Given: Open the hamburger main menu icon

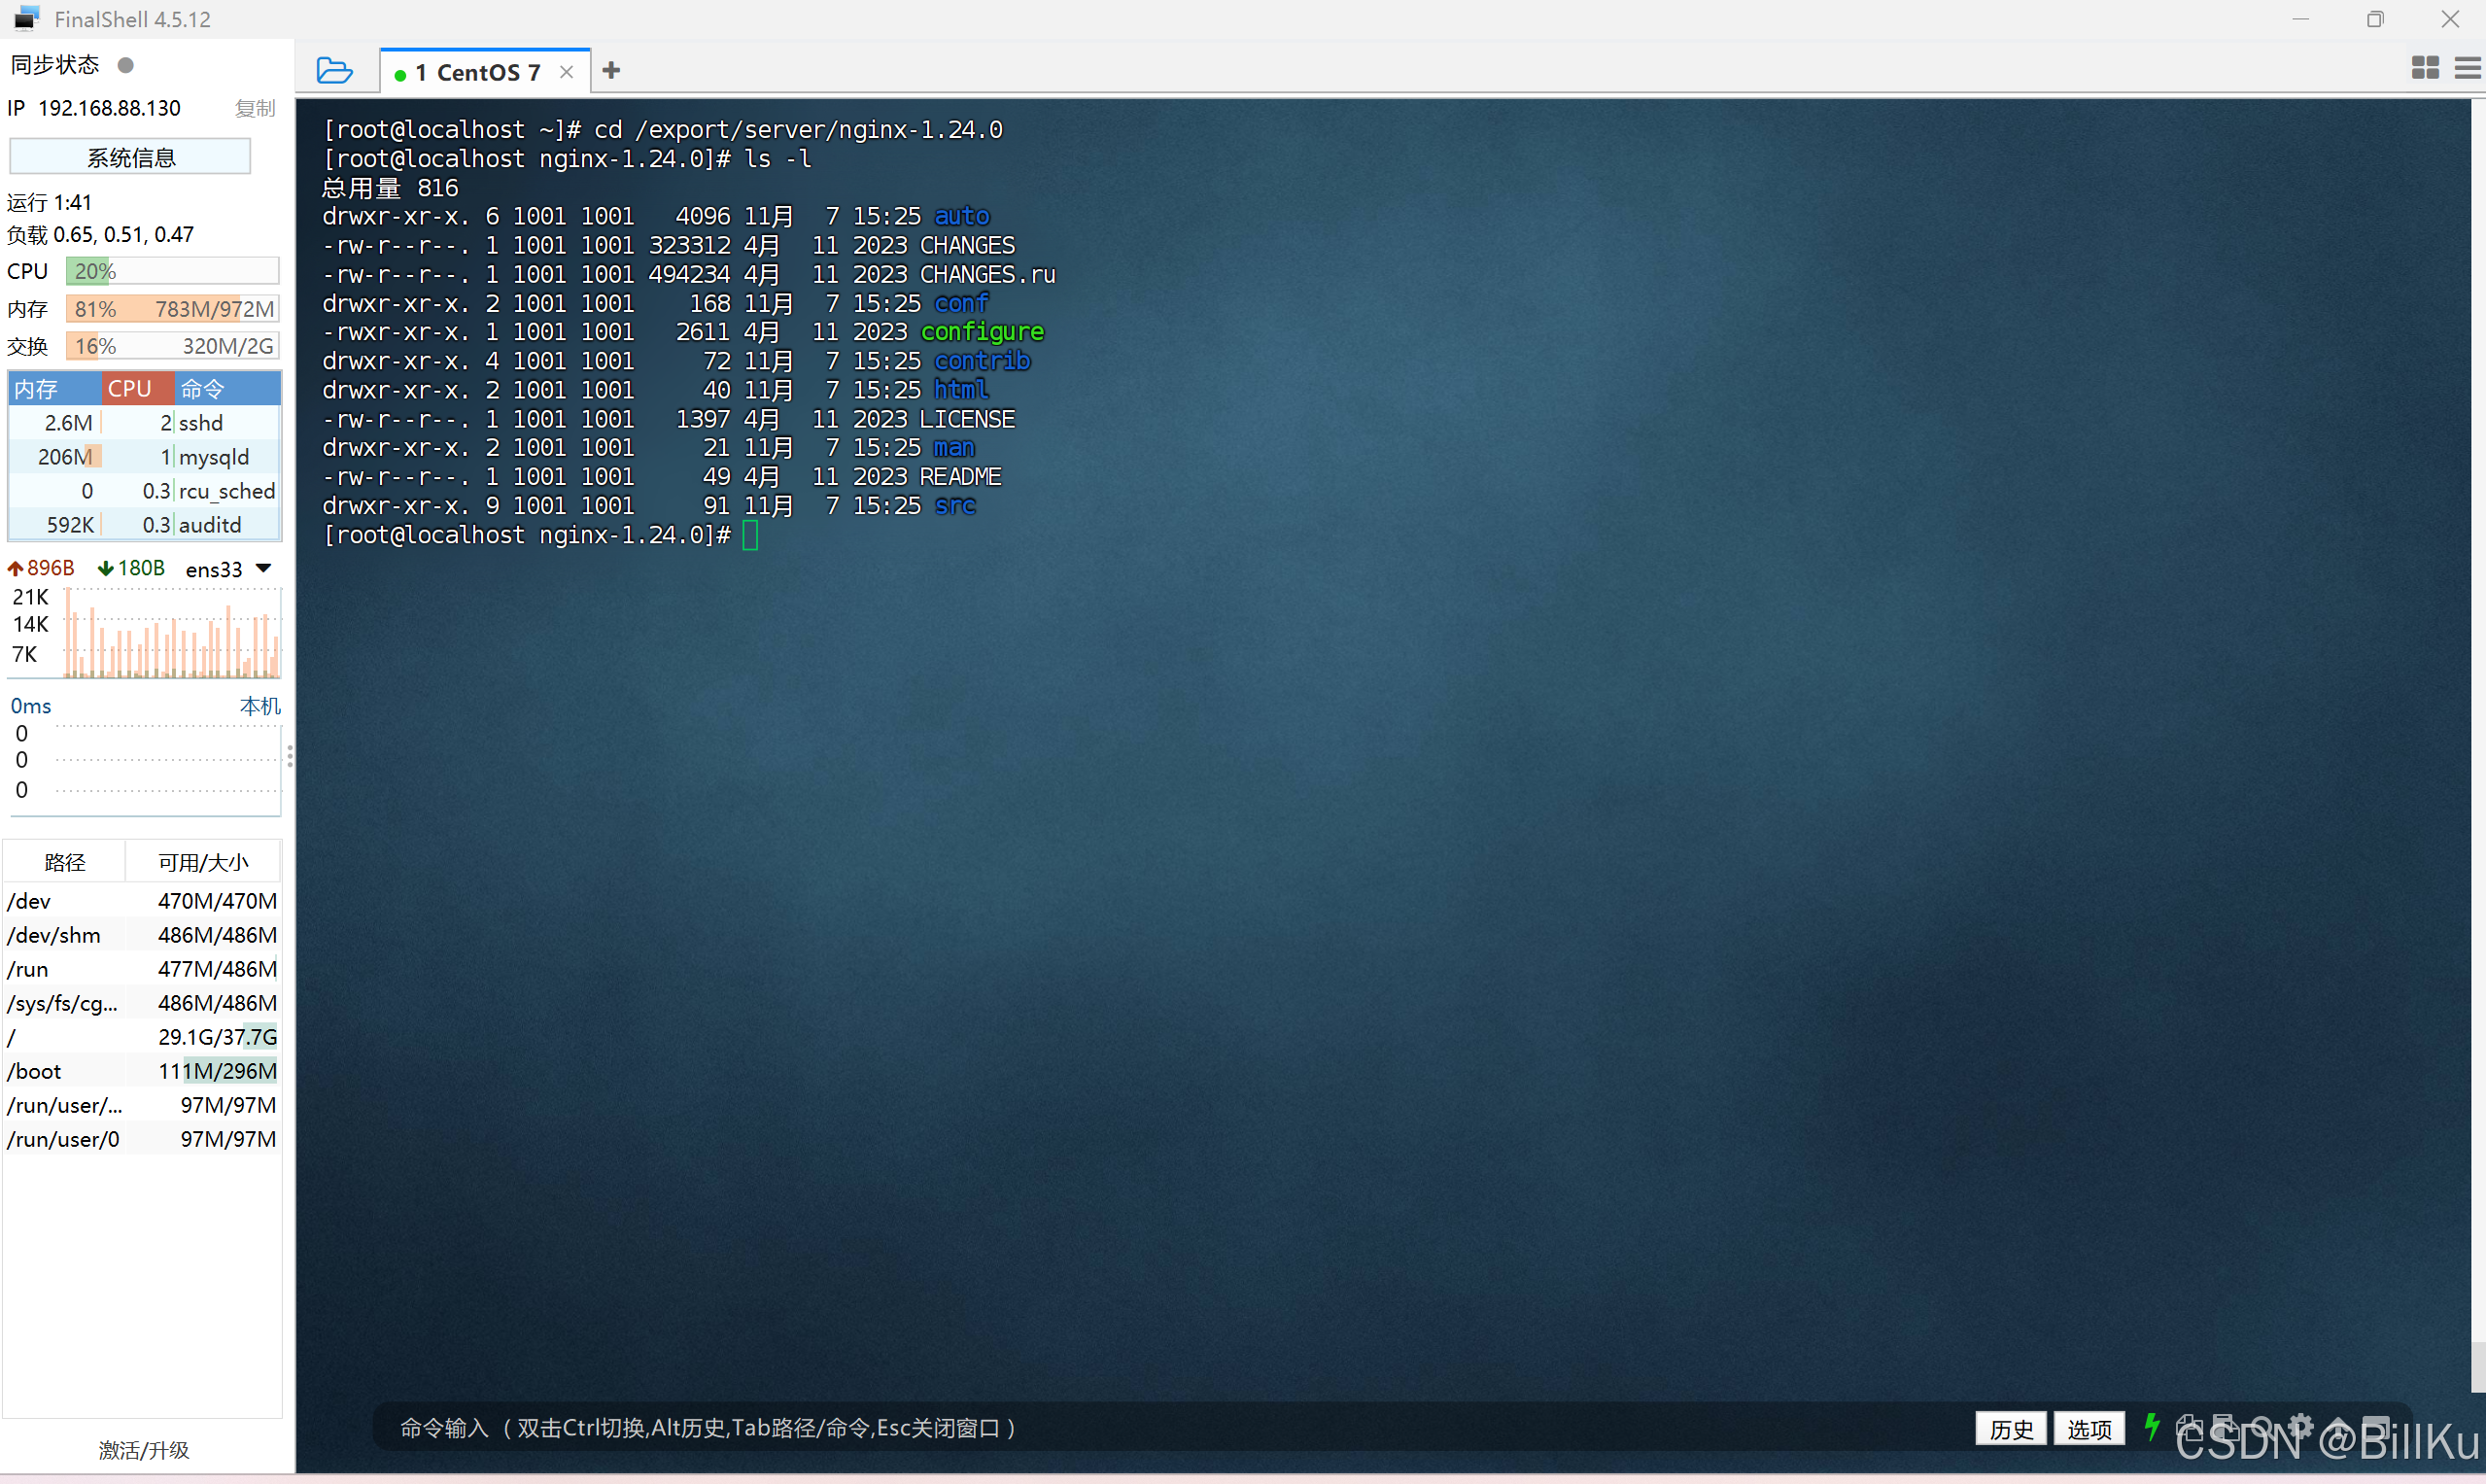Looking at the screenshot, I should [2468, 67].
